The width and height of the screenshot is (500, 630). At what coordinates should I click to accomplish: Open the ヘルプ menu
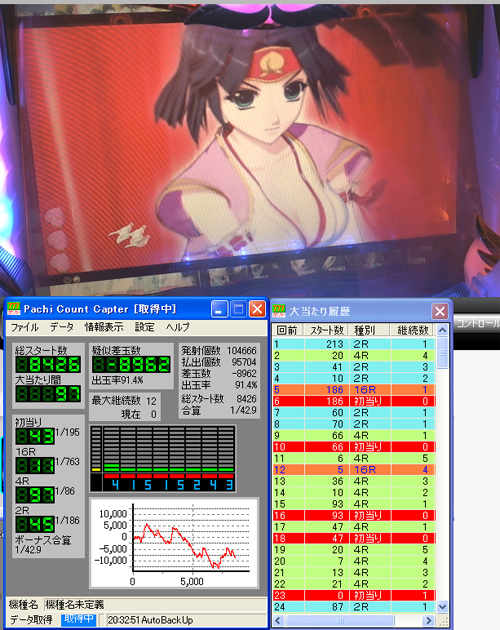(x=177, y=327)
